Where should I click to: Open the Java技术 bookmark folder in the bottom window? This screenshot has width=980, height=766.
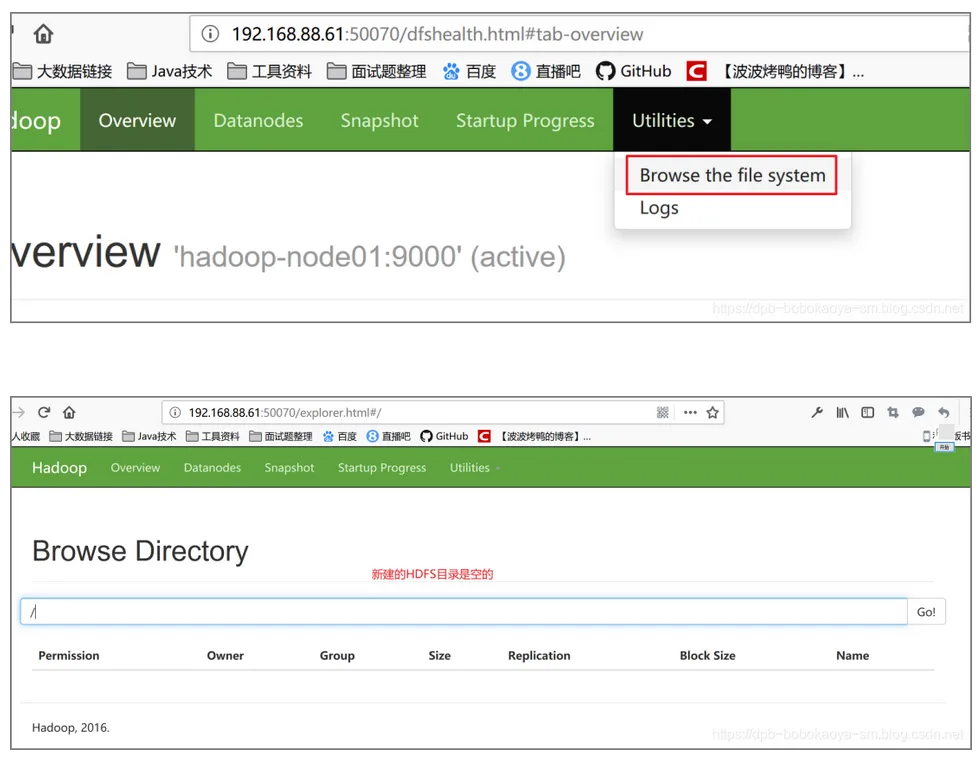149,436
